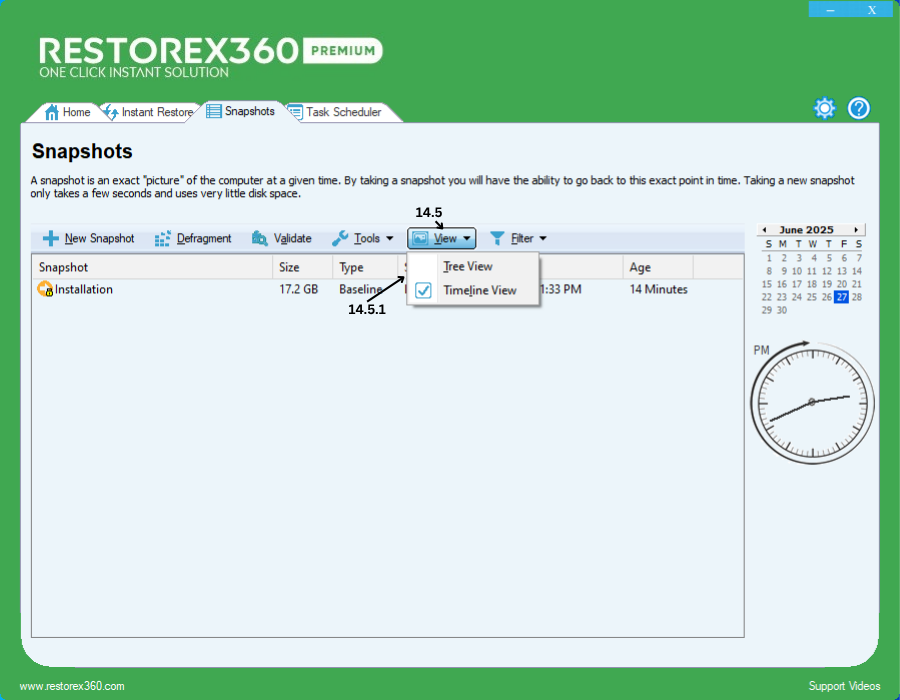Click the View picture icon
The width and height of the screenshot is (900, 700).
pyautogui.click(x=420, y=238)
